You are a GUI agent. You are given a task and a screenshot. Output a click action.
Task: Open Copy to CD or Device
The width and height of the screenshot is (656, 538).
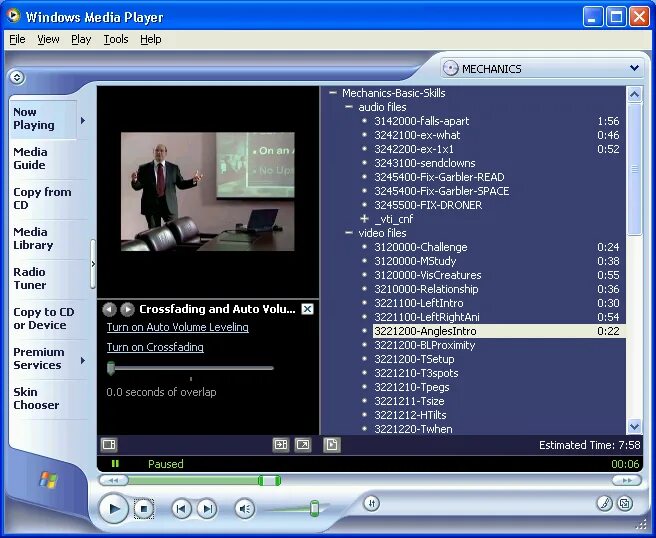[x=48, y=319]
